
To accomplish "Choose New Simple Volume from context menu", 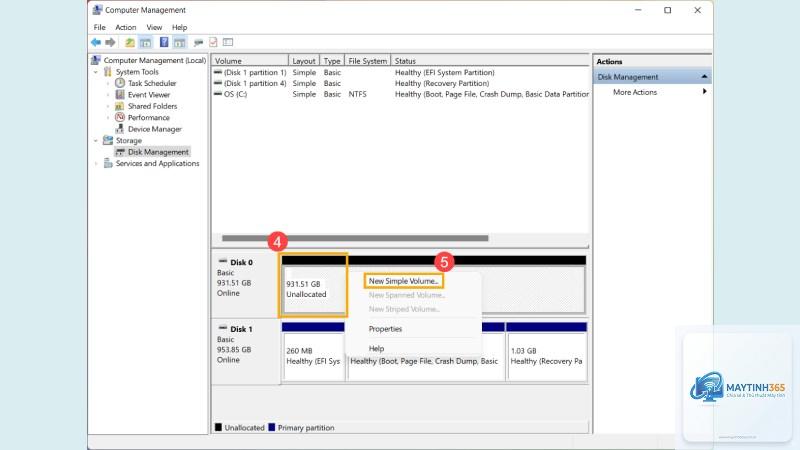I will [x=404, y=281].
